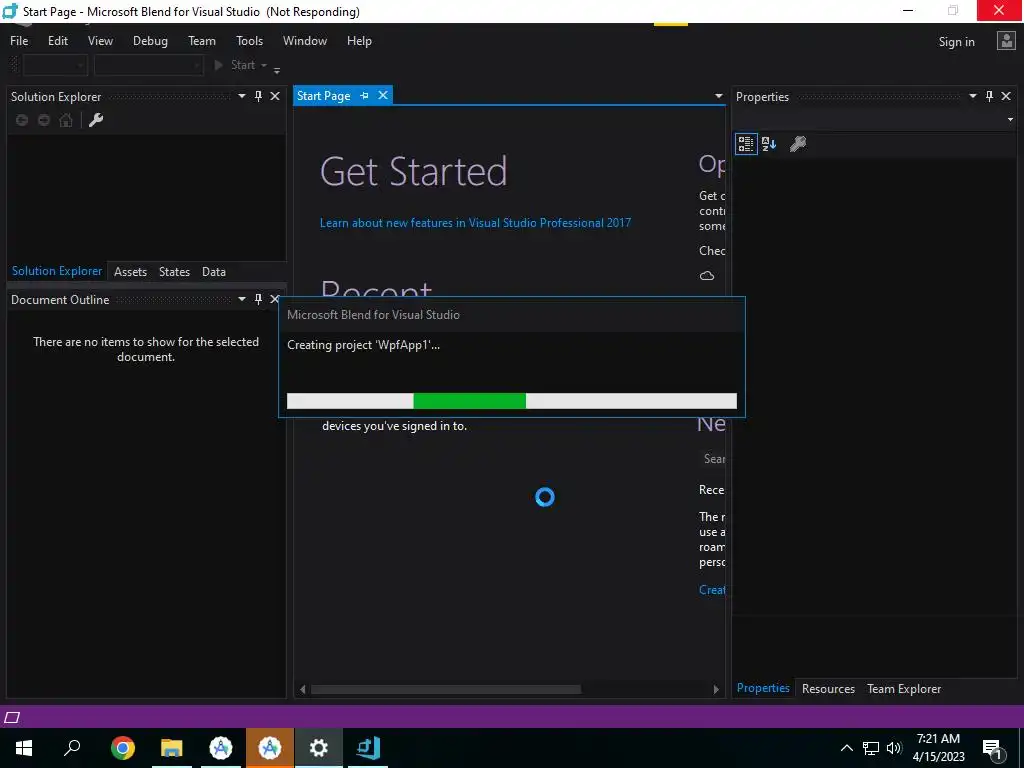Image resolution: width=1024 pixels, height=768 pixels.
Task: Click the status bar window icon
Action: (x=12, y=717)
